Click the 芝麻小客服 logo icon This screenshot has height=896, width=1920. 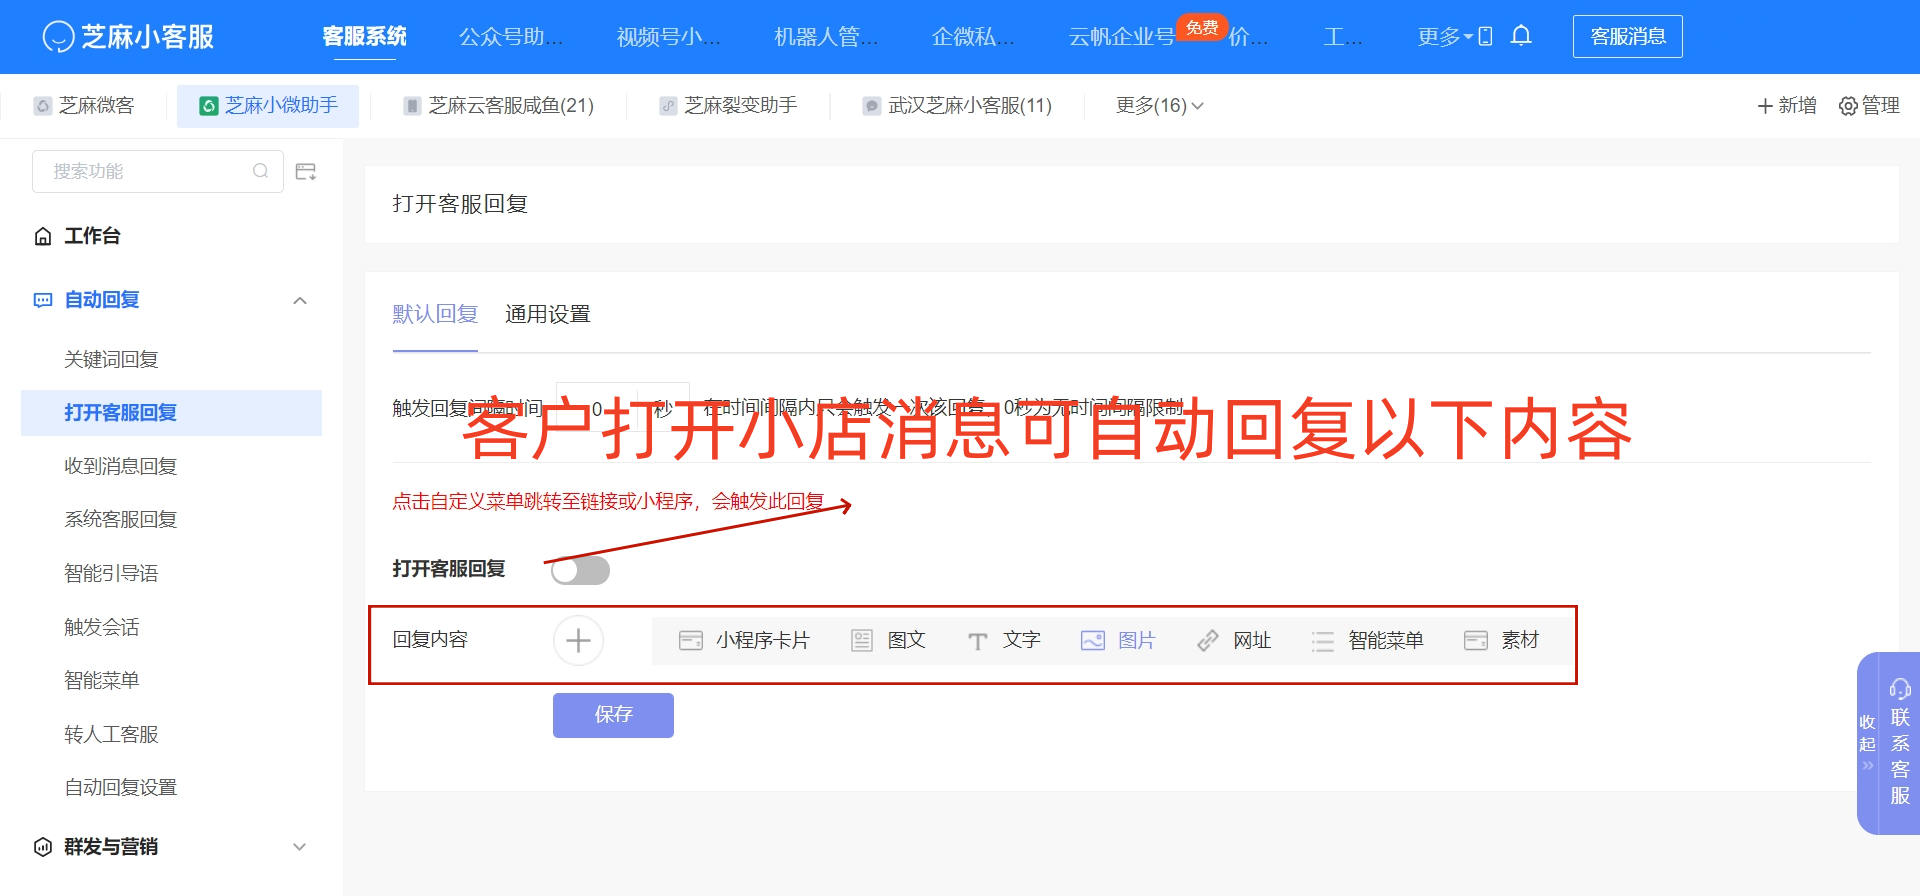click(x=59, y=37)
